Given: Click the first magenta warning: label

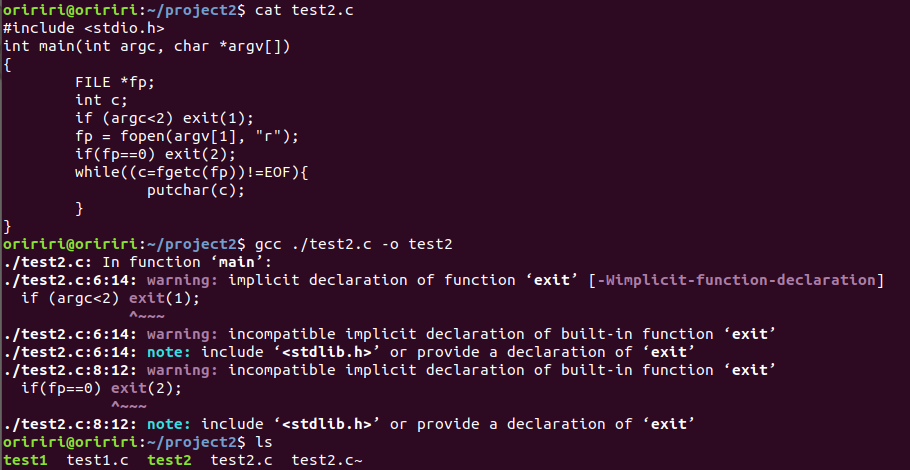Looking at the screenshot, I should tap(182, 280).
